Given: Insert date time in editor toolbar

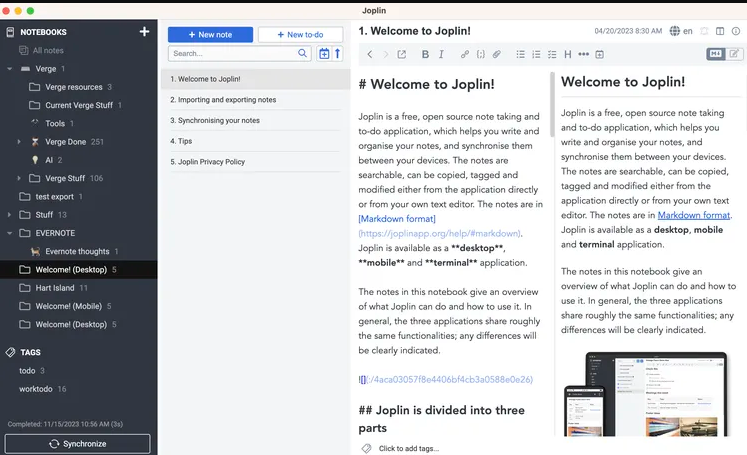Looking at the screenshot, I should (599, 54).
